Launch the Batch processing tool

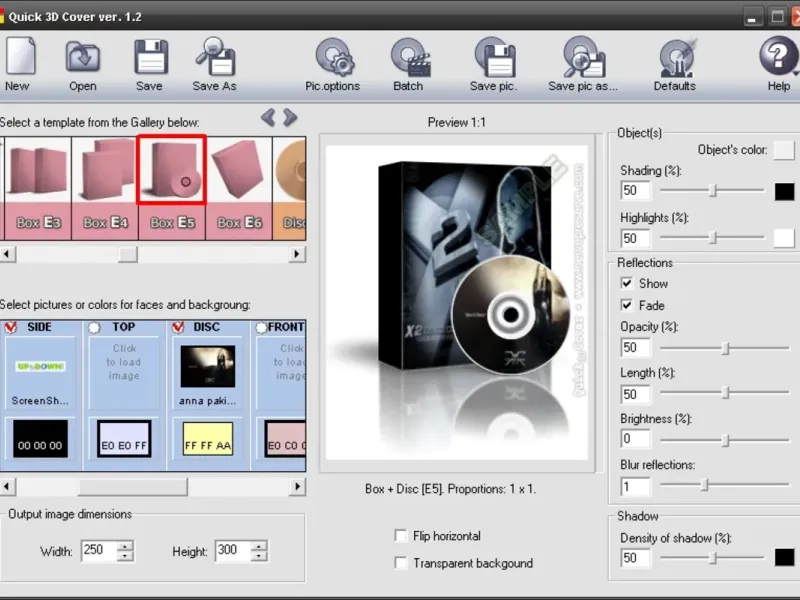point(411,57)
